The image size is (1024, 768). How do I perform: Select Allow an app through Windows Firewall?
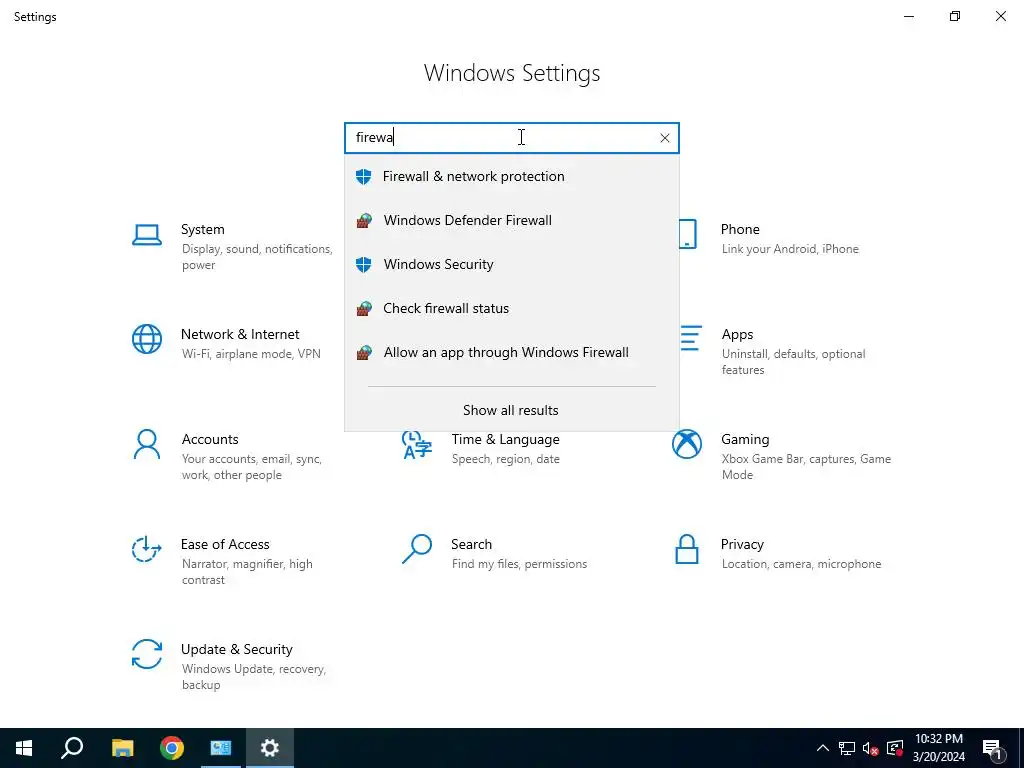511,353
